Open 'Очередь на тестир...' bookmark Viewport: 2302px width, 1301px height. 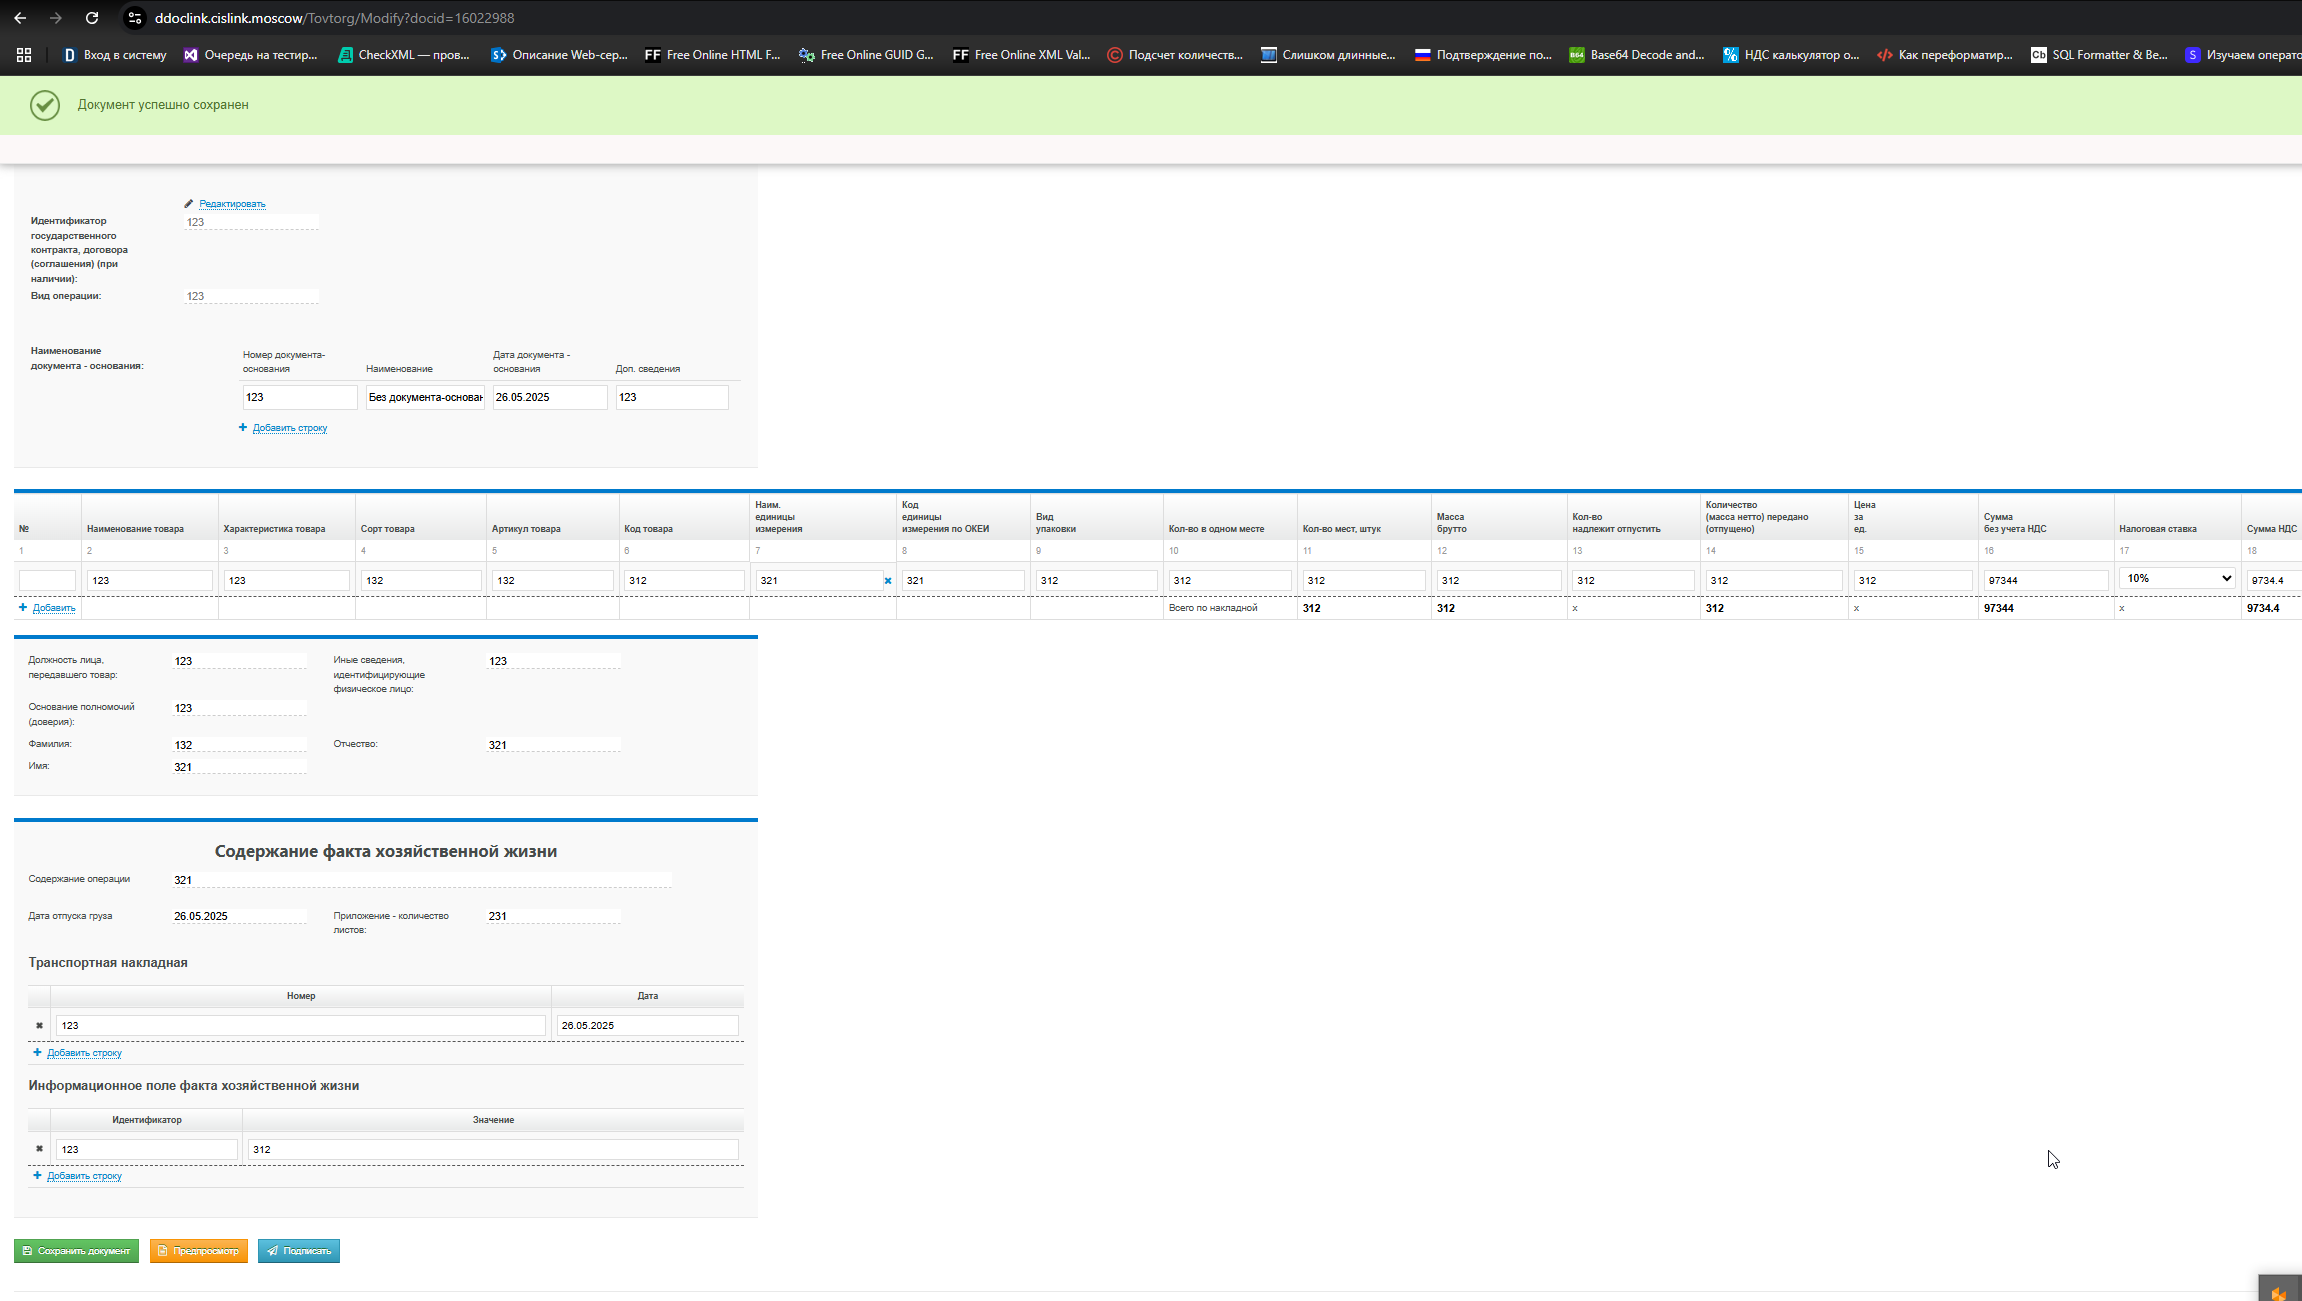click(x=250, y=55)
